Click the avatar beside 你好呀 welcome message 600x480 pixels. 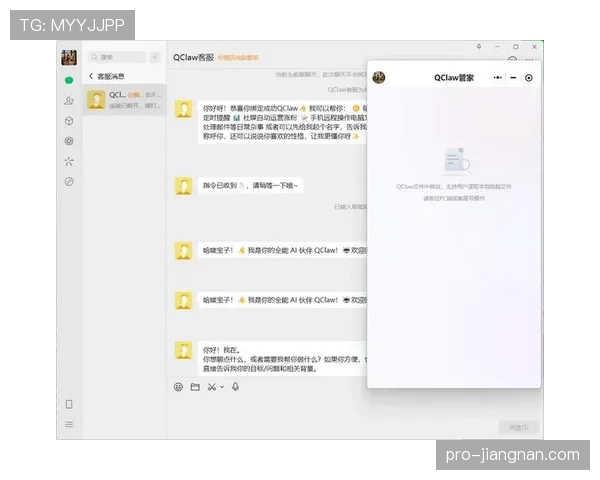tap(184, 109)
